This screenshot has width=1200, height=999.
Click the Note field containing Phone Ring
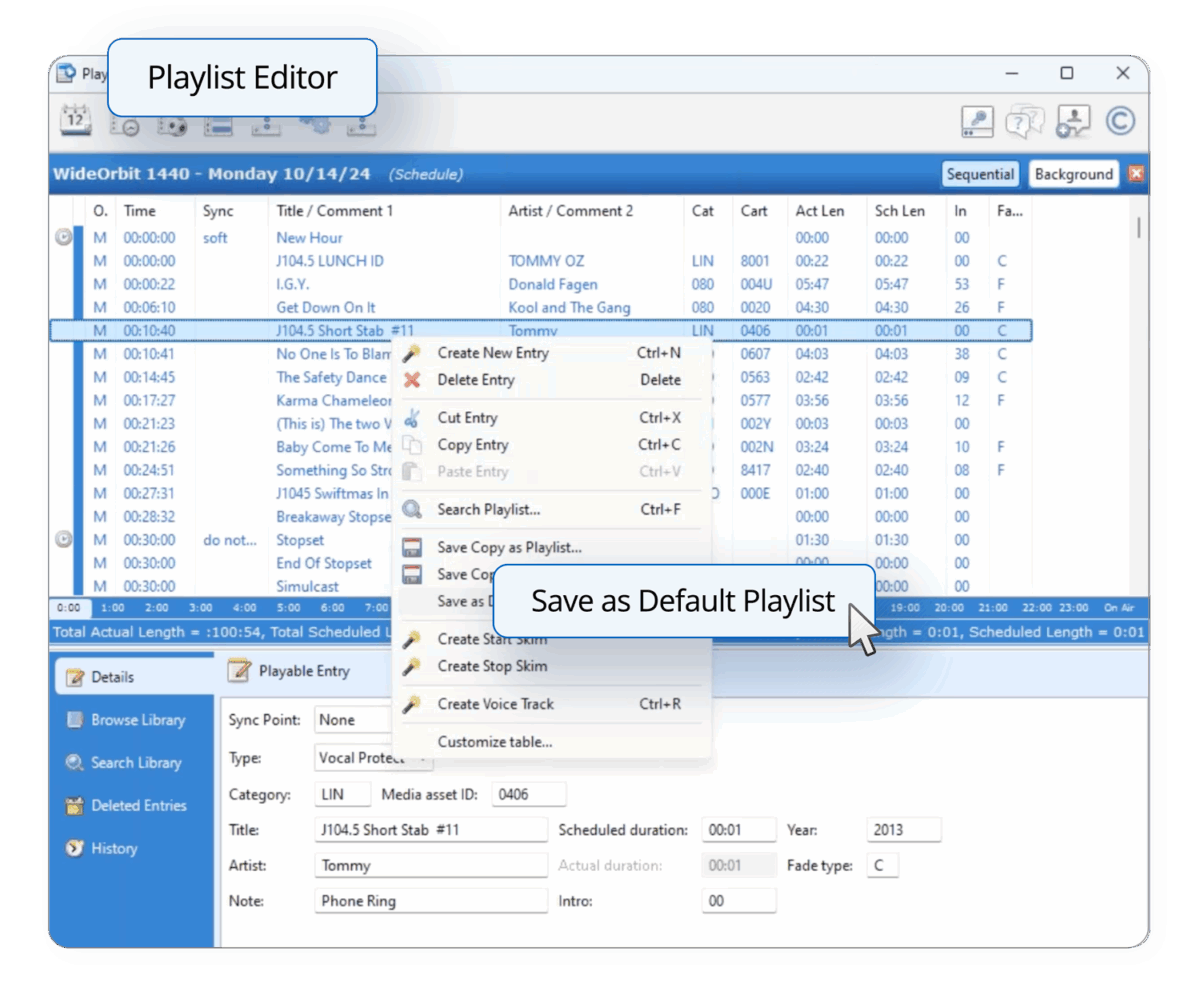point(431,901)
